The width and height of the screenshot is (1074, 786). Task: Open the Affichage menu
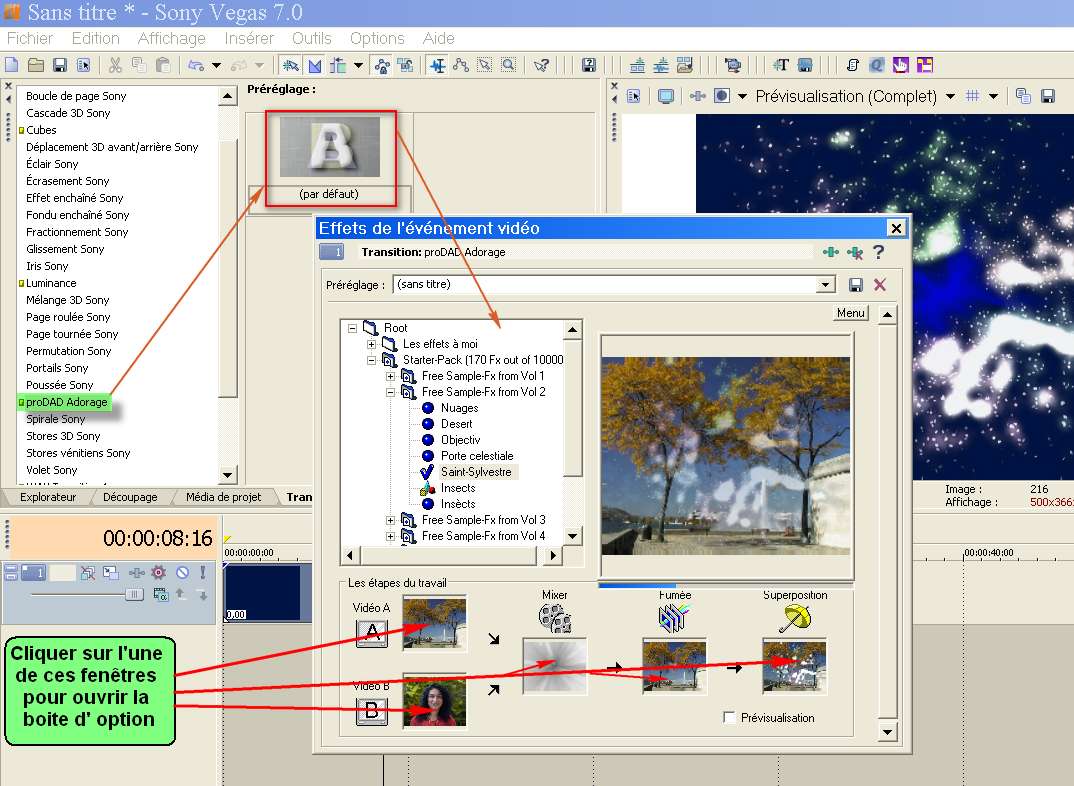point(171,38)
